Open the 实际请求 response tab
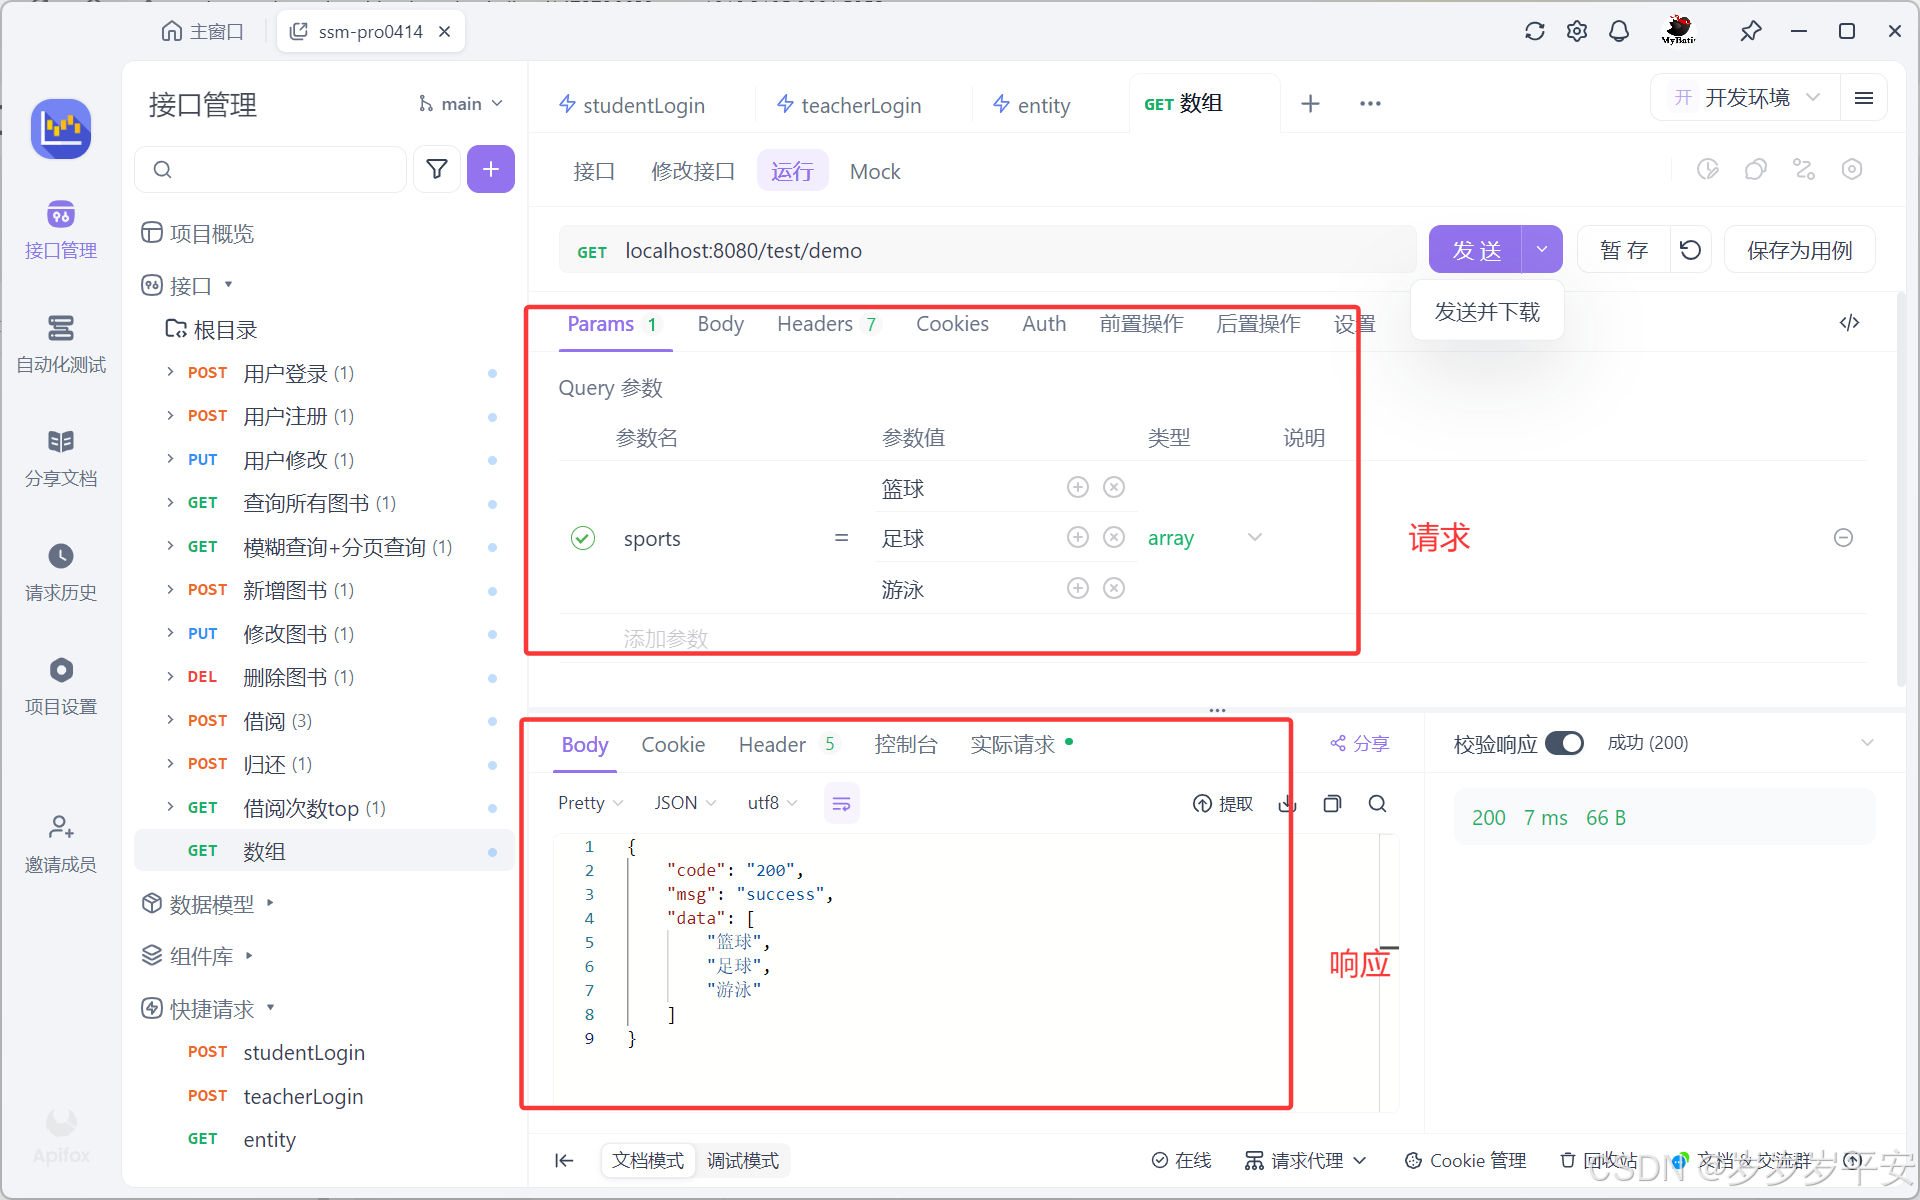1920x1200 pixels. tap(1012, 744)
